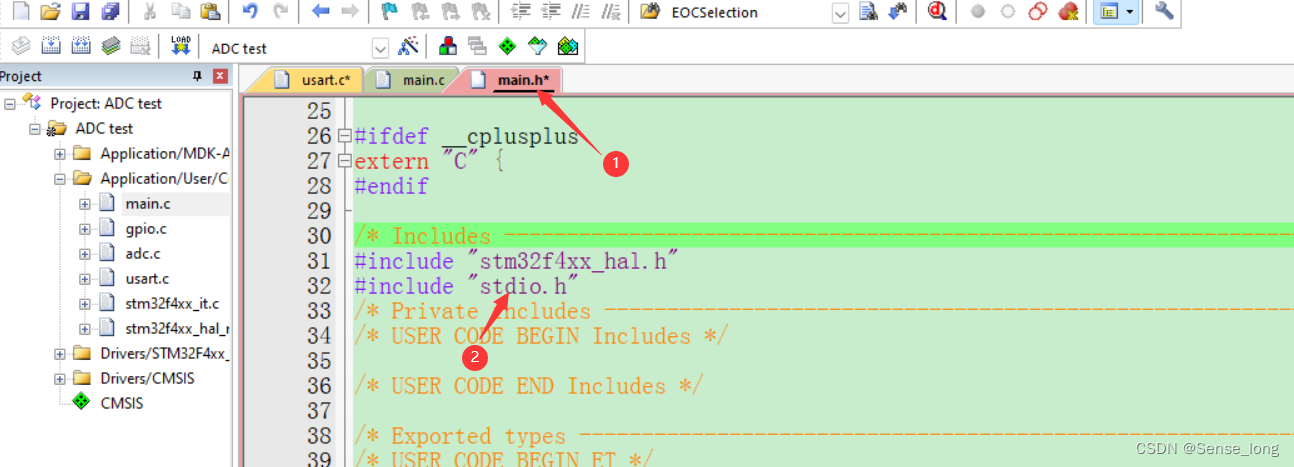
Task: Indent the selected lines
Action: pyautogui.click(x=521, y=12)
